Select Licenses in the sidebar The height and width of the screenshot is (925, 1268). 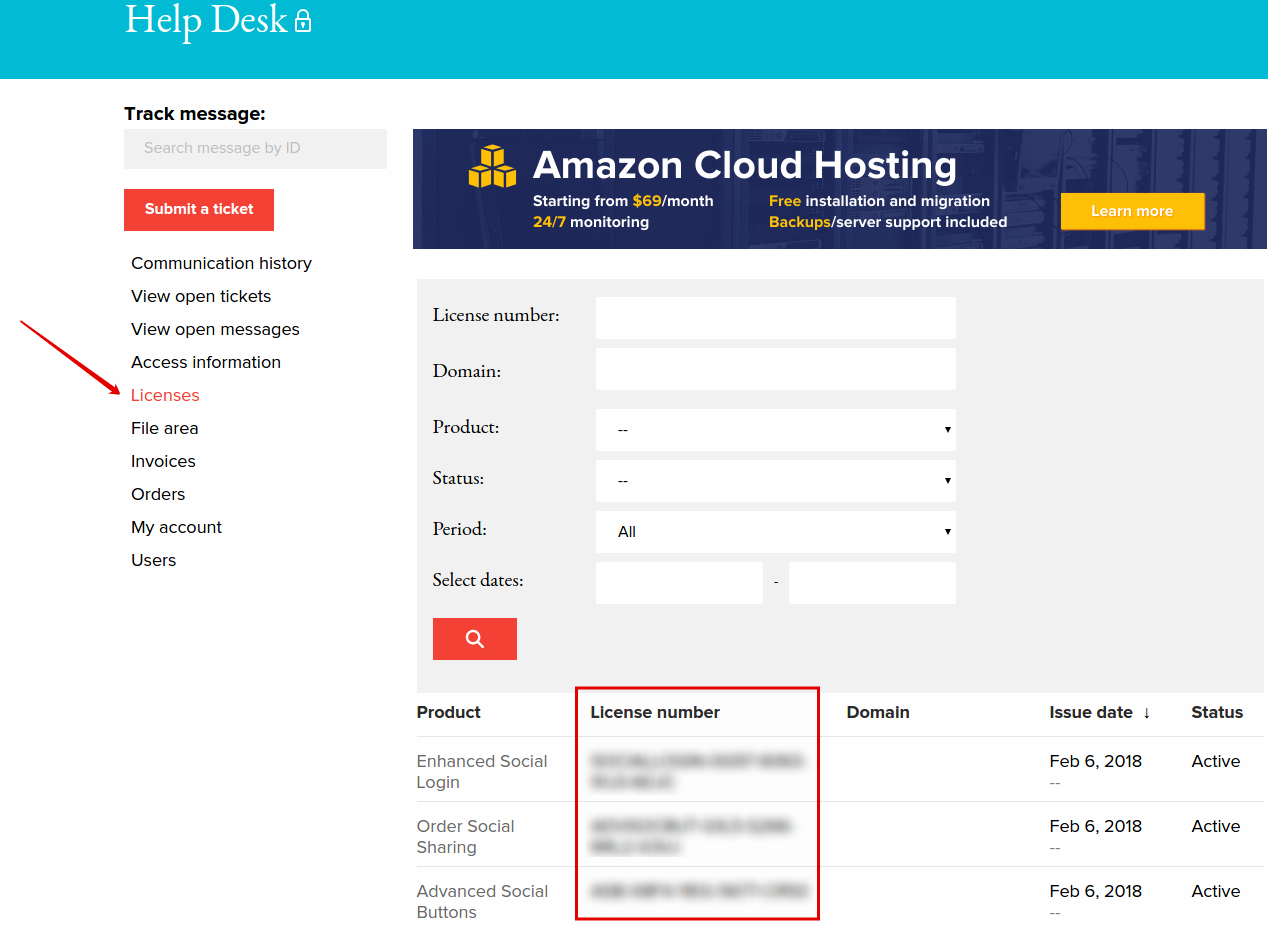coord(165,395)
